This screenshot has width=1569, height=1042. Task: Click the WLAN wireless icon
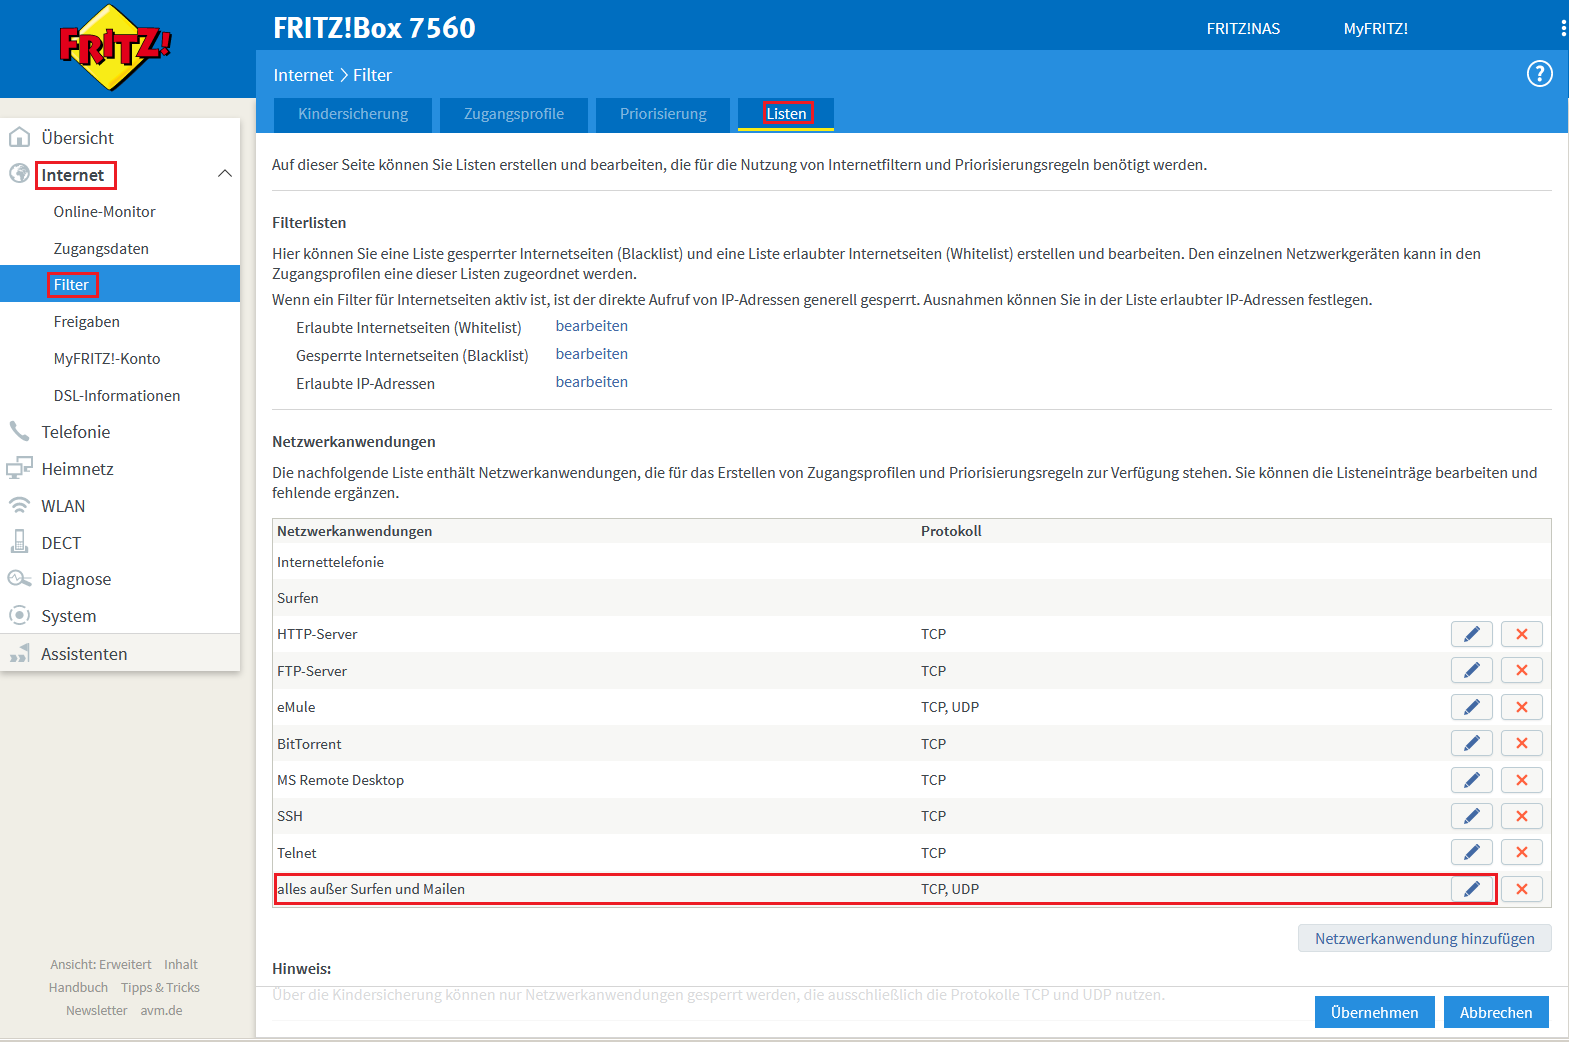[19, 505]
